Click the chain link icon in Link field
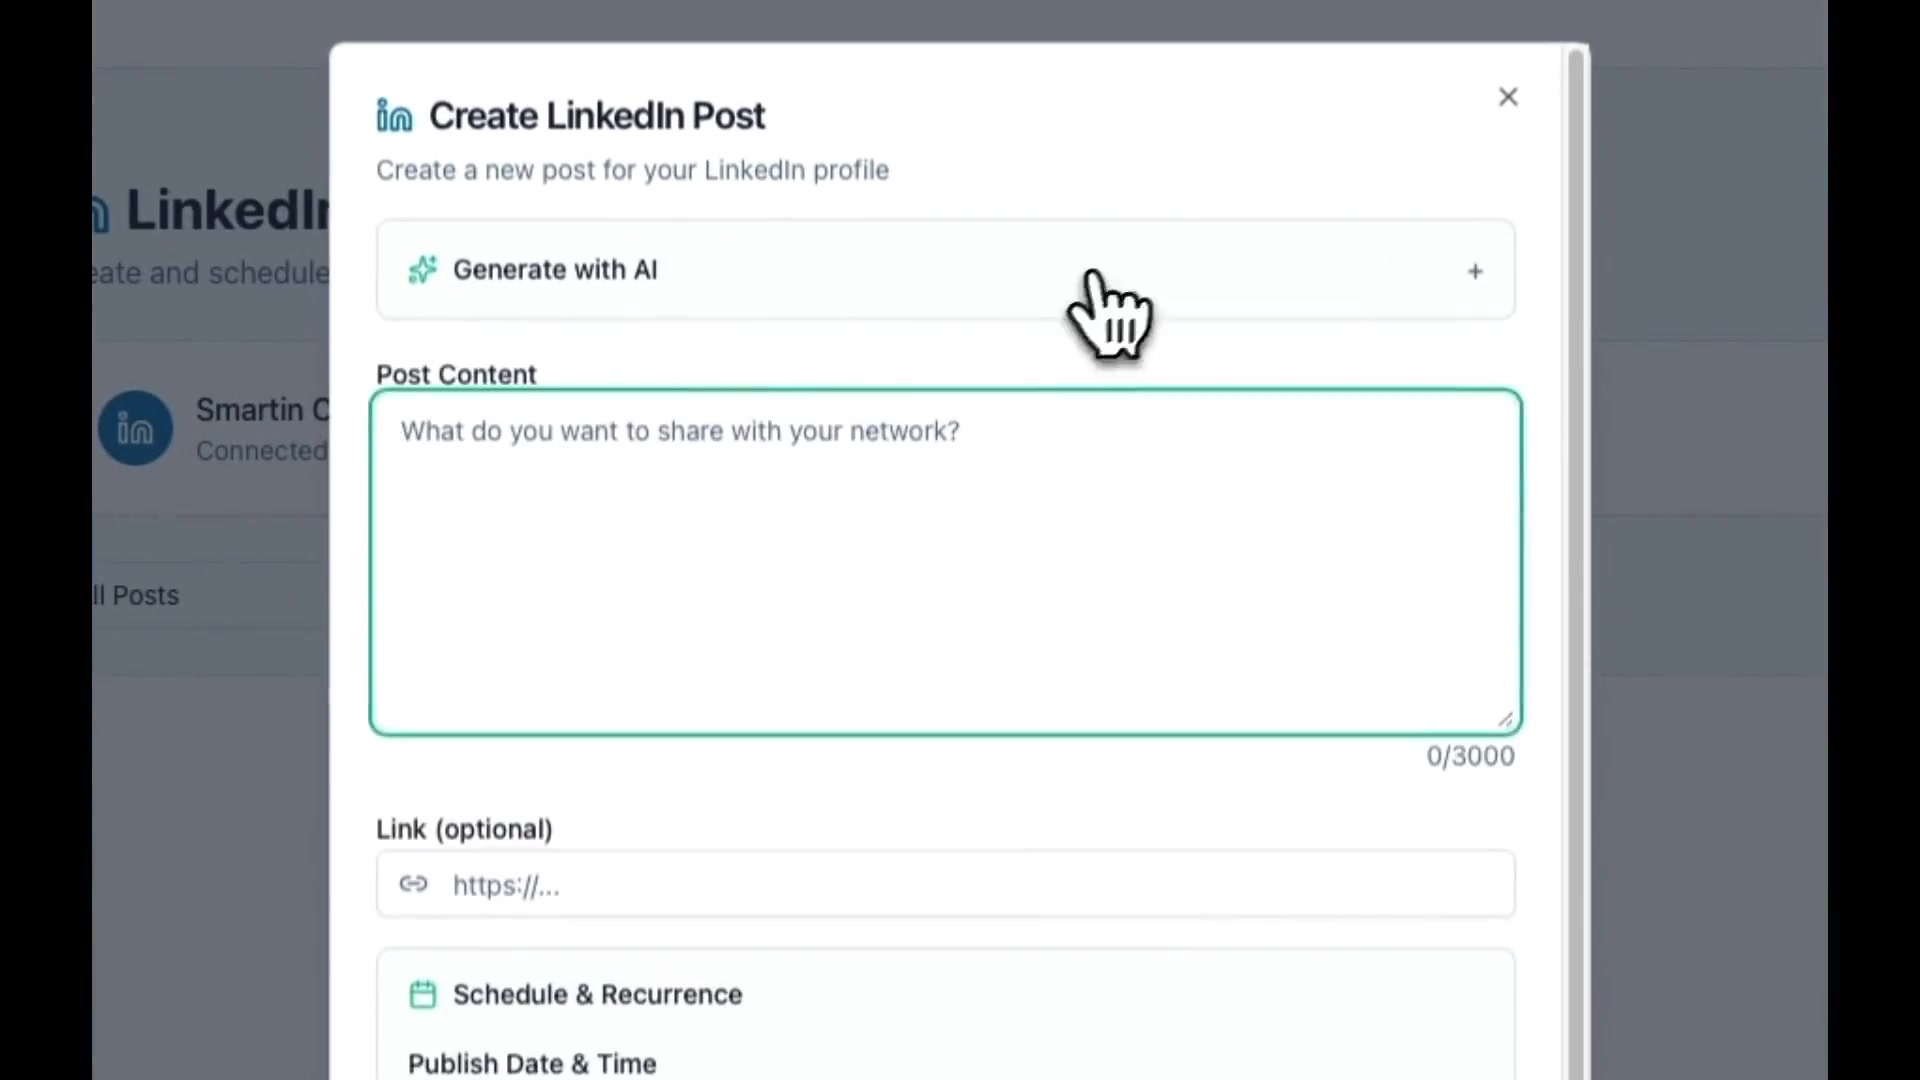1920x1080 pixels. 413,884
